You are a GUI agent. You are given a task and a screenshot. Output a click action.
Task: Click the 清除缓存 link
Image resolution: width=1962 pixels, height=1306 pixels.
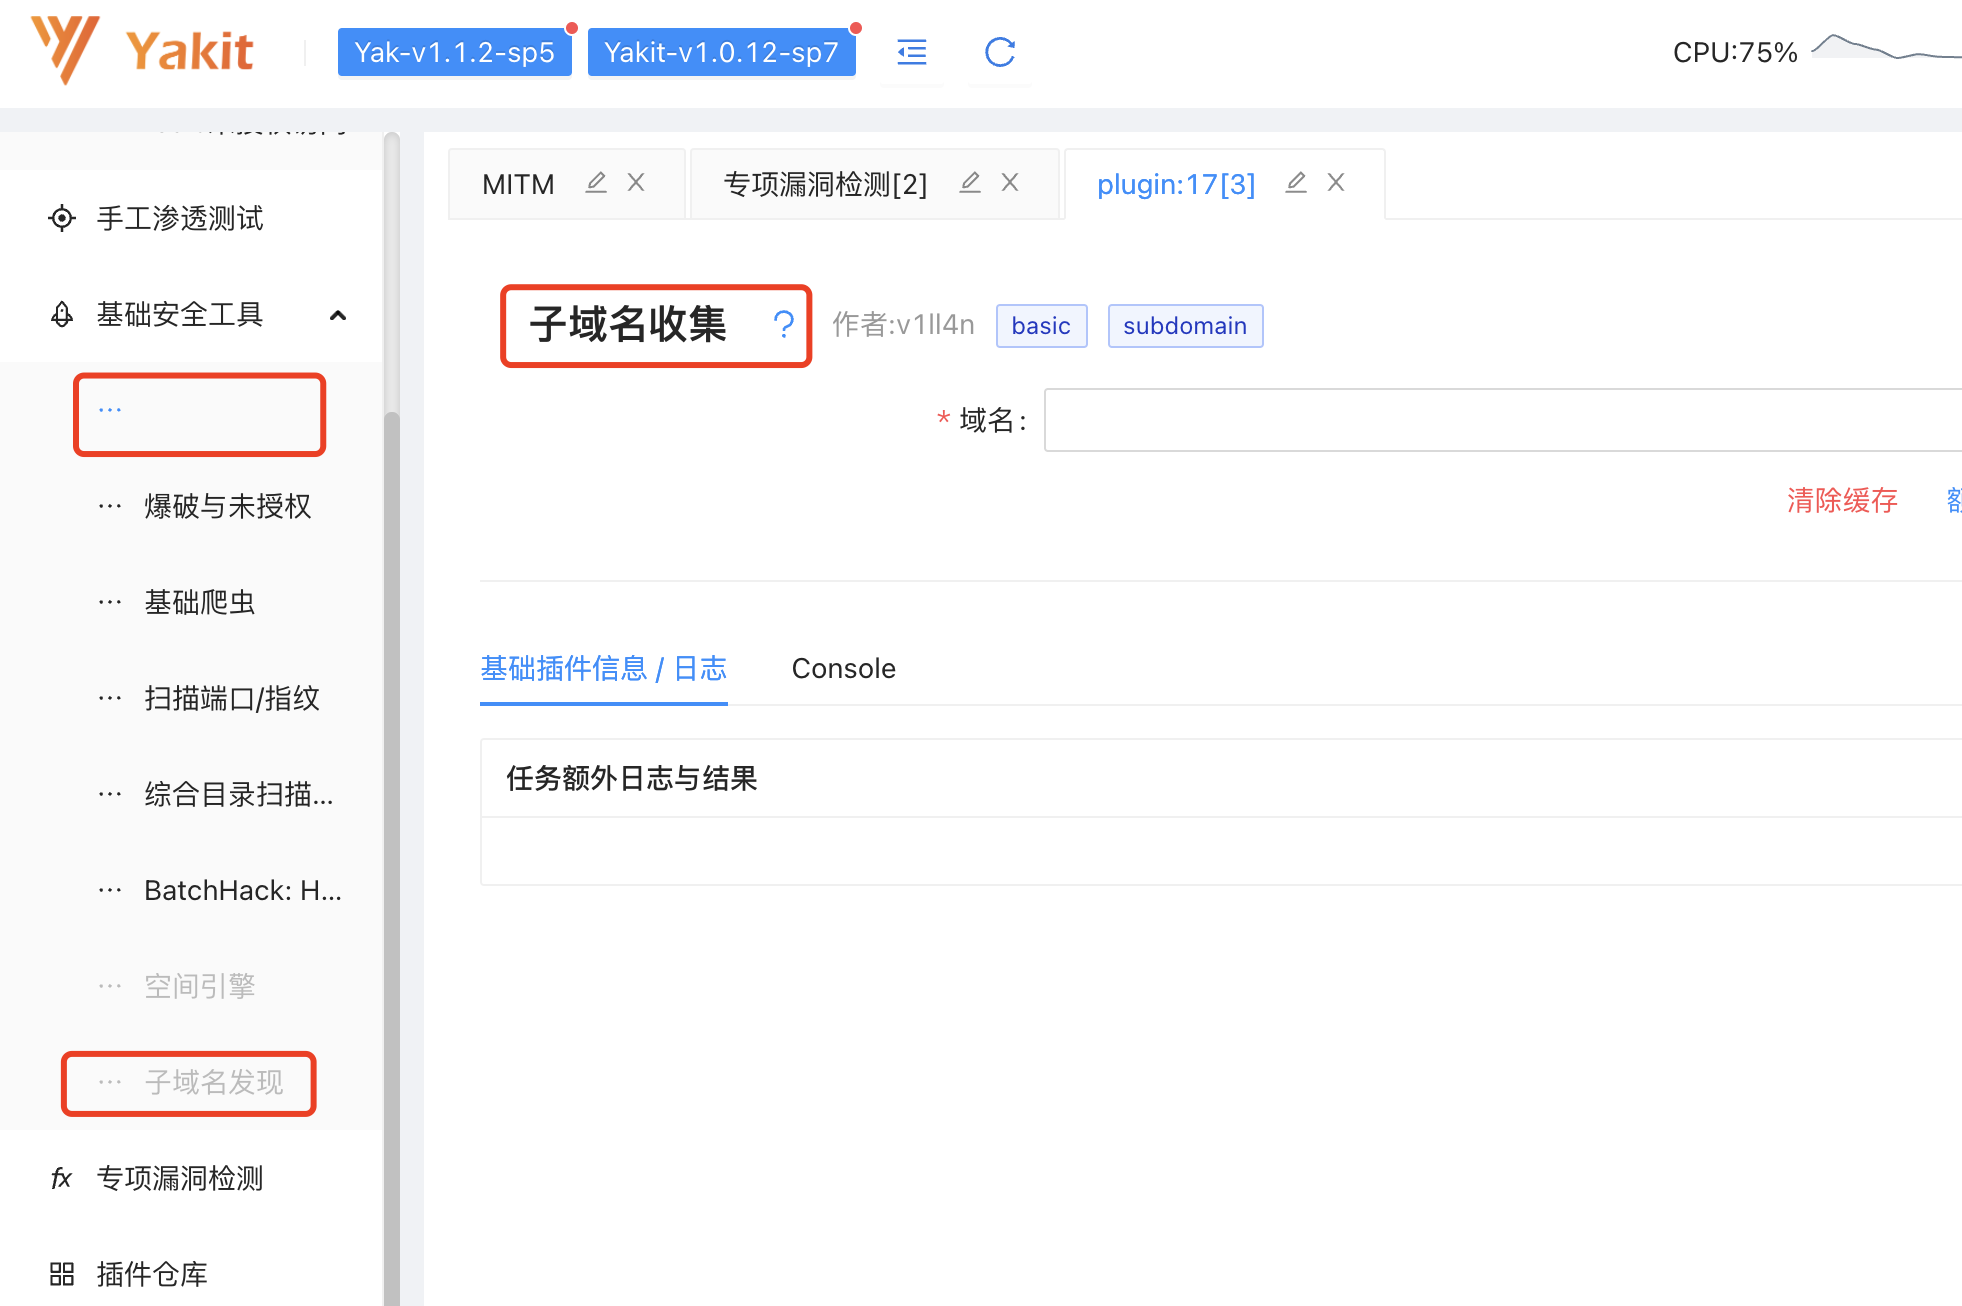[x=1842, y=500]
